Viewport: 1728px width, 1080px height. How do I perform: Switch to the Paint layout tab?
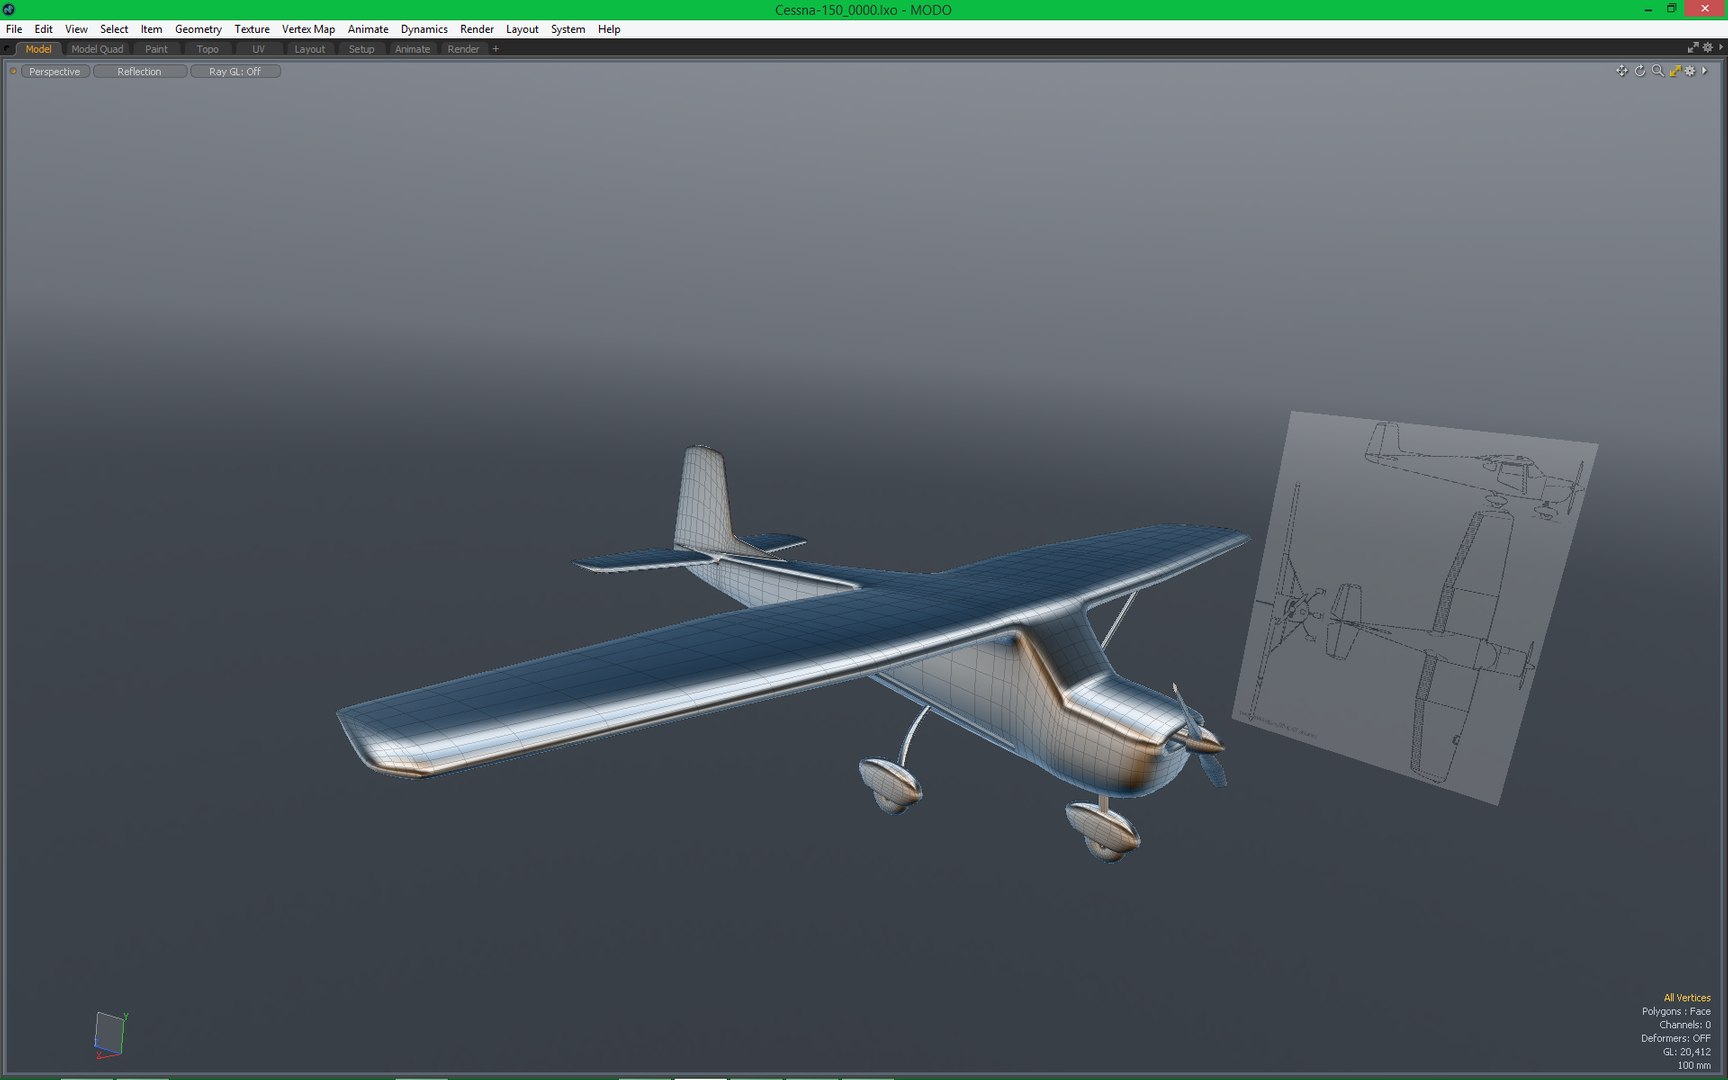tap(156, 49)
